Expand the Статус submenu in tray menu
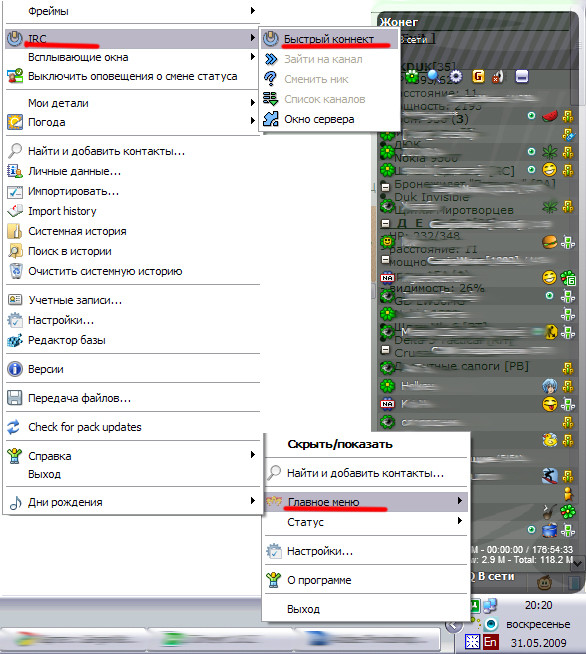The width and height of the screenshot is (586, 654). (x=366, y=522)
